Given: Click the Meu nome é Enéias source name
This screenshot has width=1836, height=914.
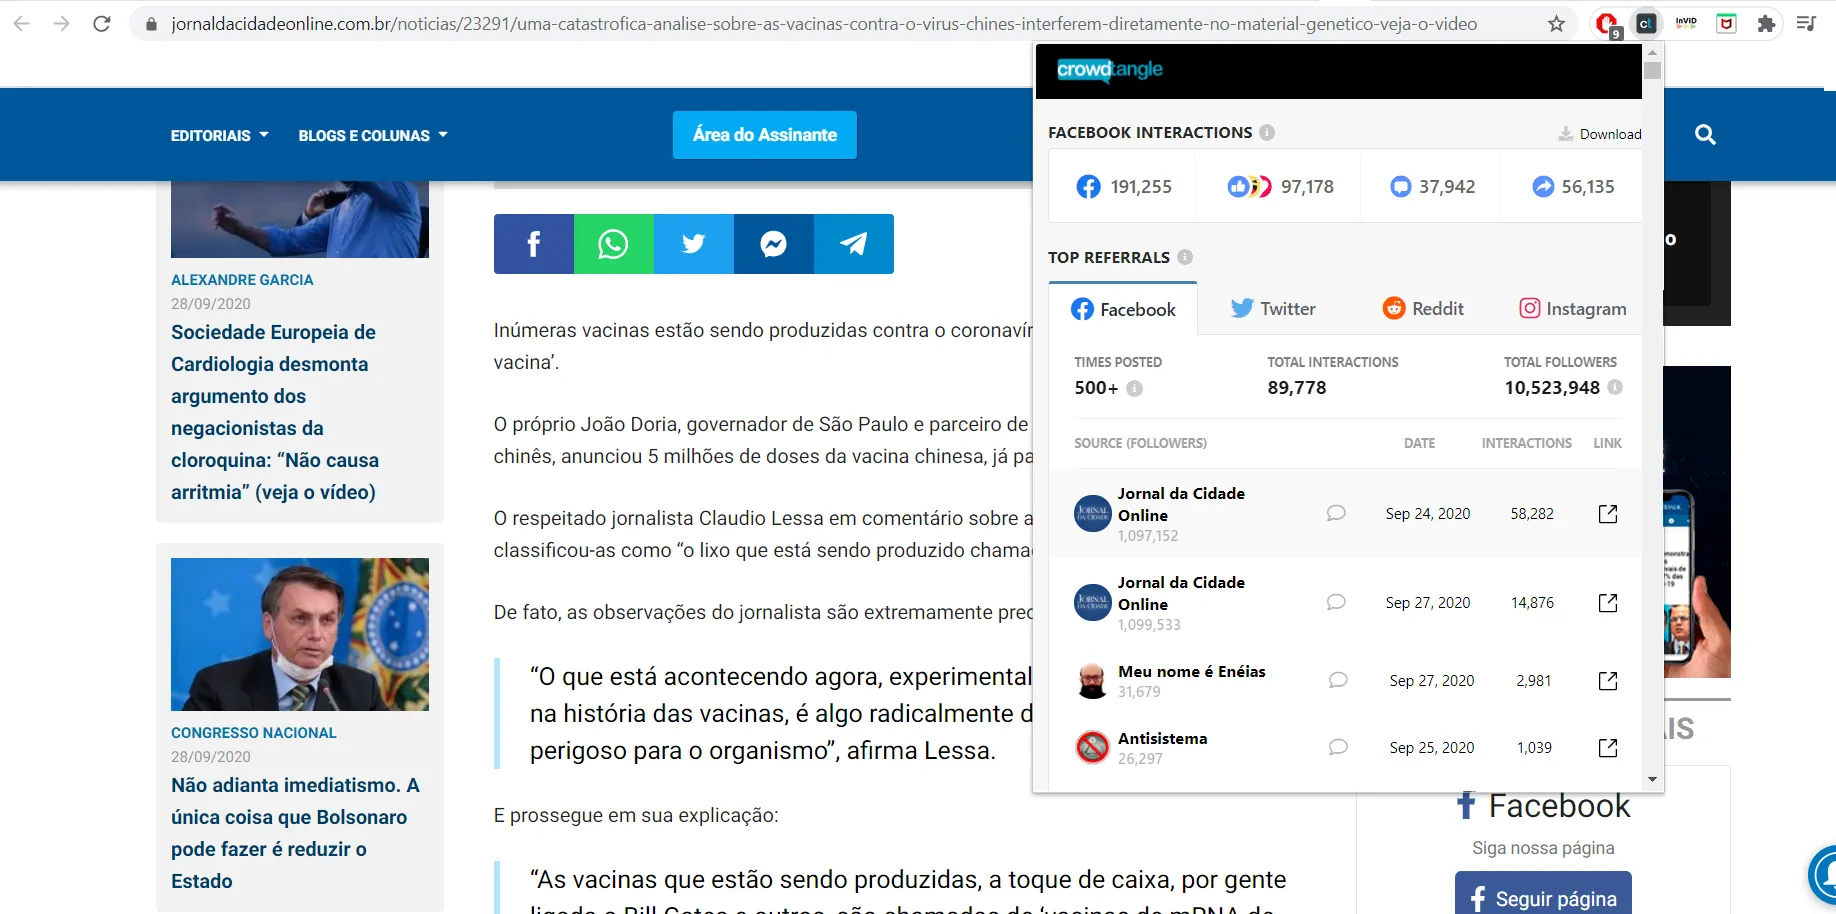Looking at the screenshot, I should tap(1192, 671).
